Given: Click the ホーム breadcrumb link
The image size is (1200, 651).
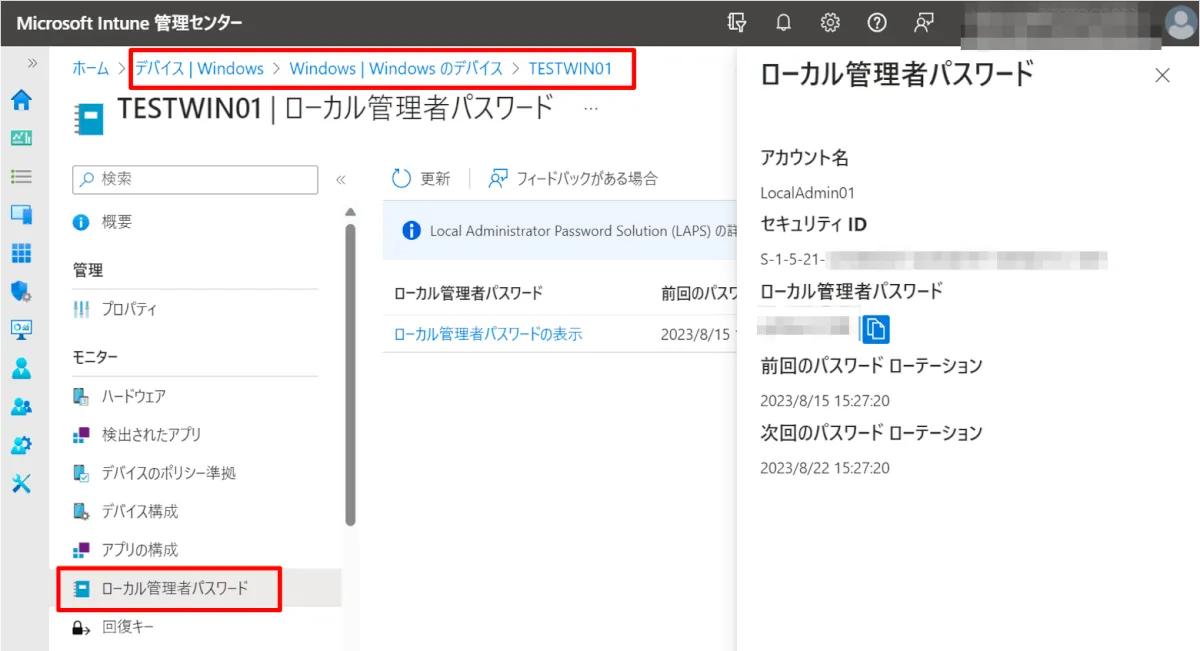Looking at the screenshot, I should [90, 69].
